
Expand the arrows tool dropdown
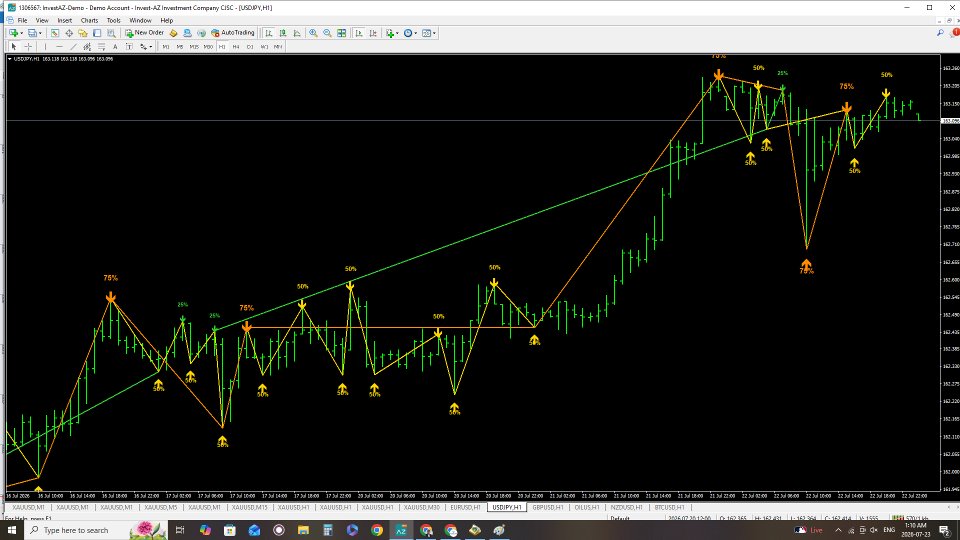click(x=151, y=47)
